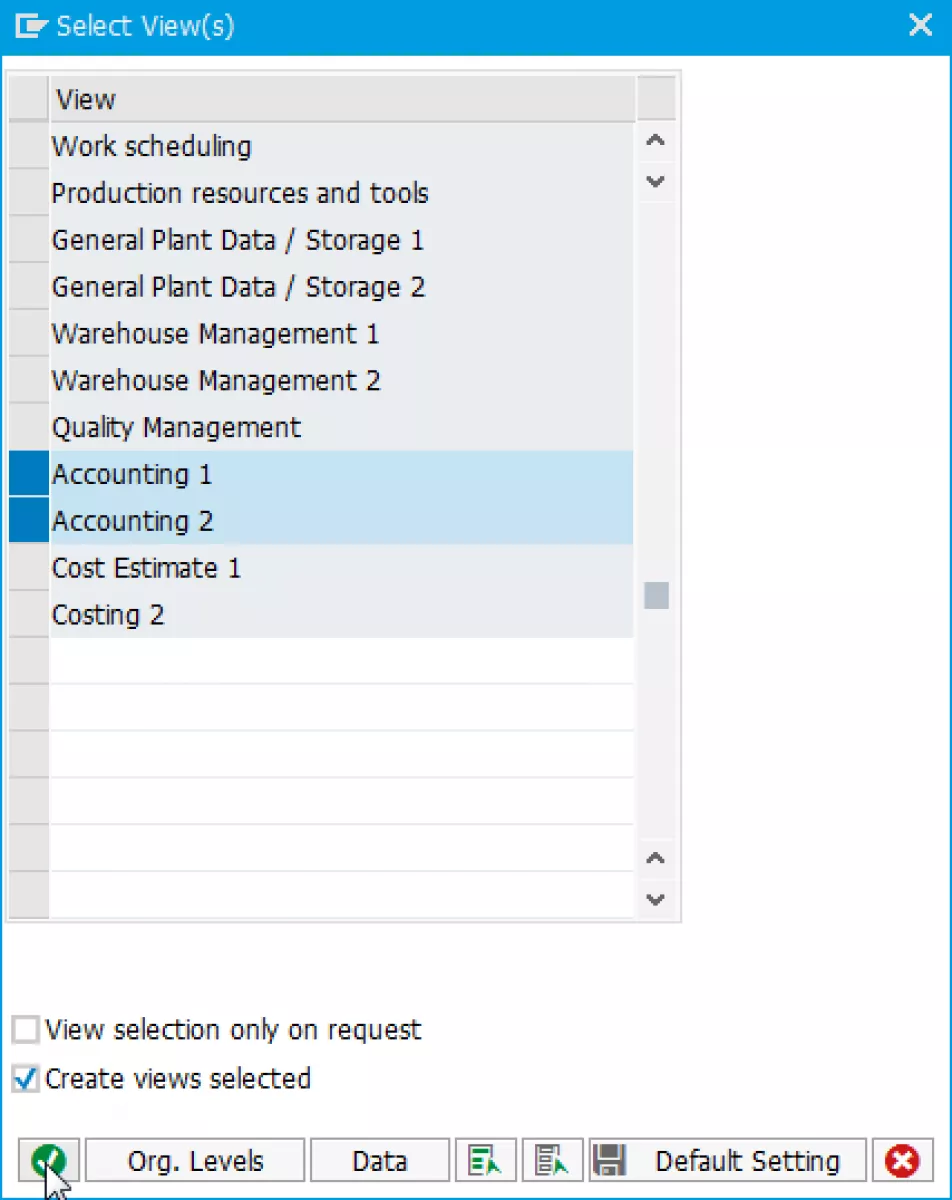The height and width of the screenshot is (1200, 952).
Task: Toggle row selector for Cost Estimate 1
Action: [x=29, y=568]
